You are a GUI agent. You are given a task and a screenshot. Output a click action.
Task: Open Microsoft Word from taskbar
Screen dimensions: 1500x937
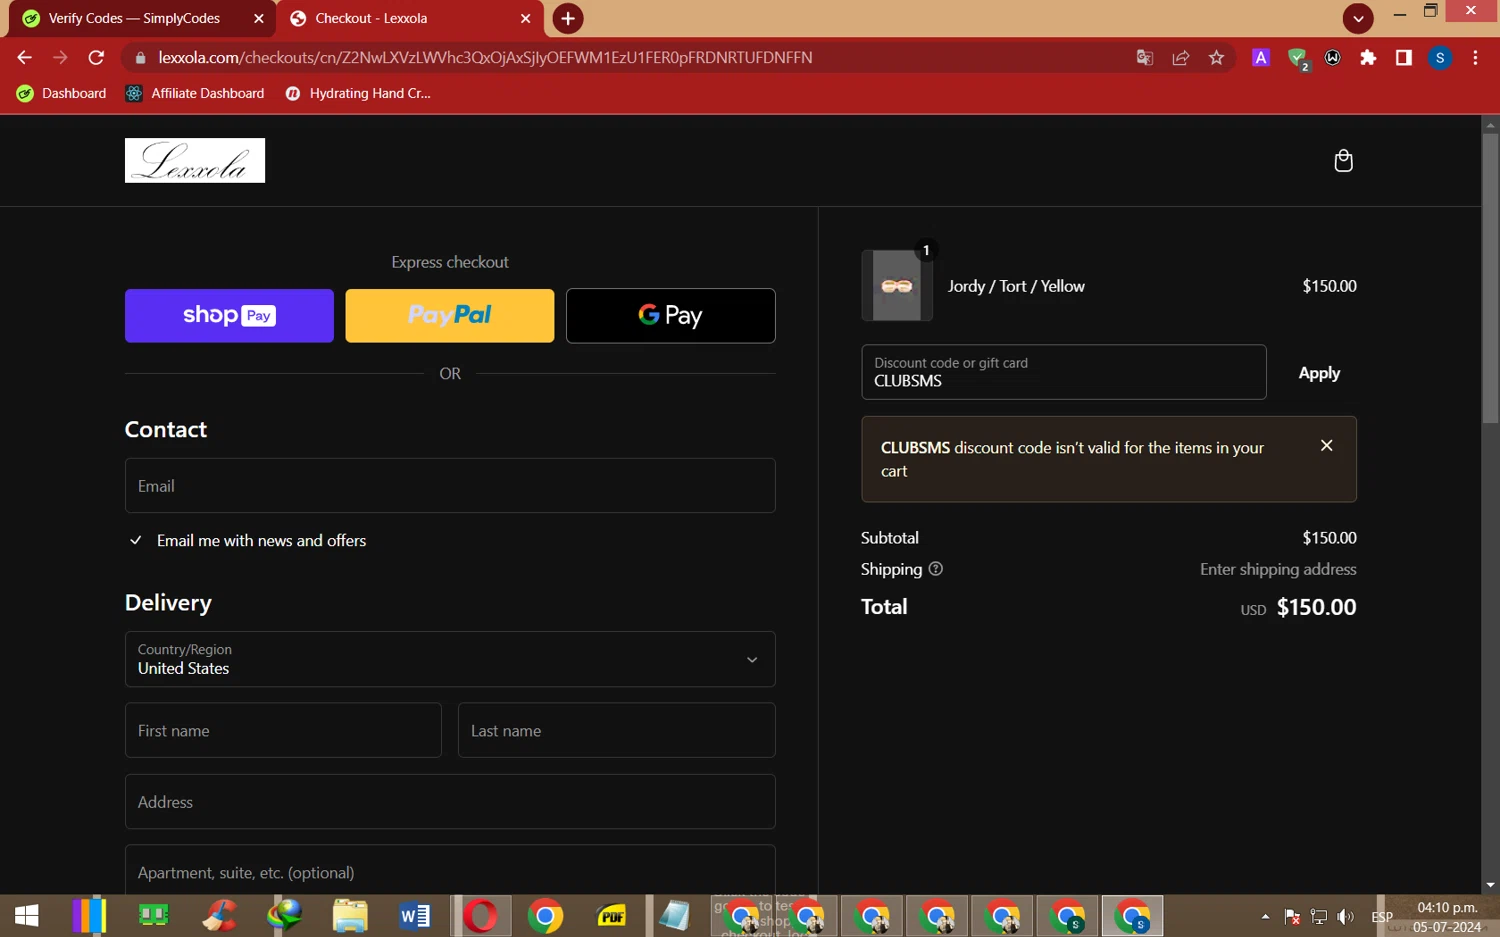pos(414,916)
